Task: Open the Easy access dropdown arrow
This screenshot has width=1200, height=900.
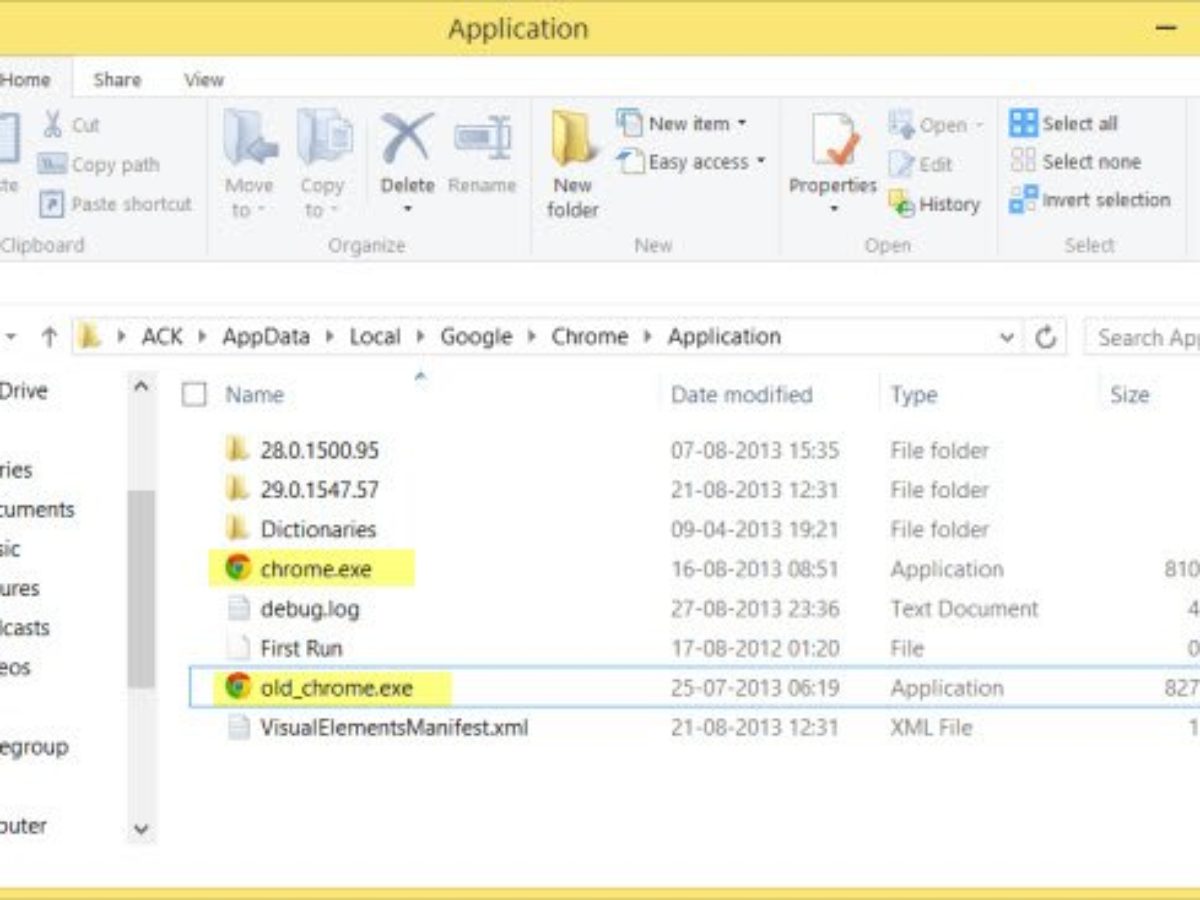Action: (760, 162)
